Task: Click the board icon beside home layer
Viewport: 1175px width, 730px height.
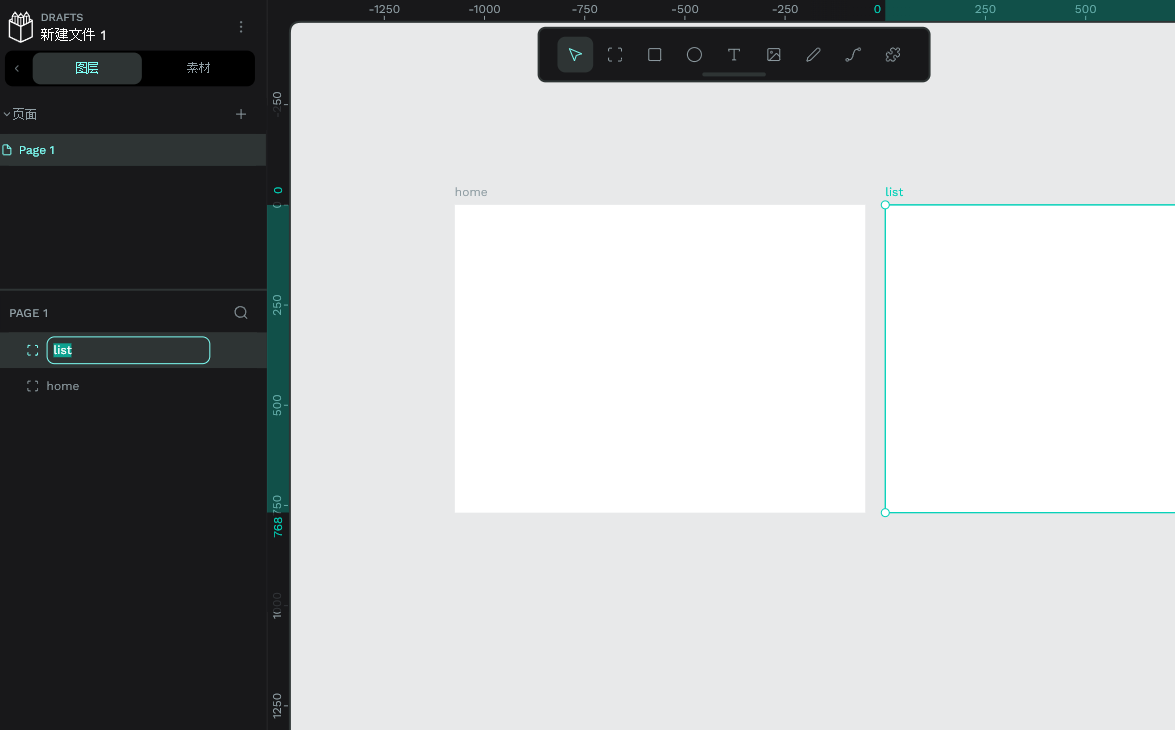Action: point(32,386)
